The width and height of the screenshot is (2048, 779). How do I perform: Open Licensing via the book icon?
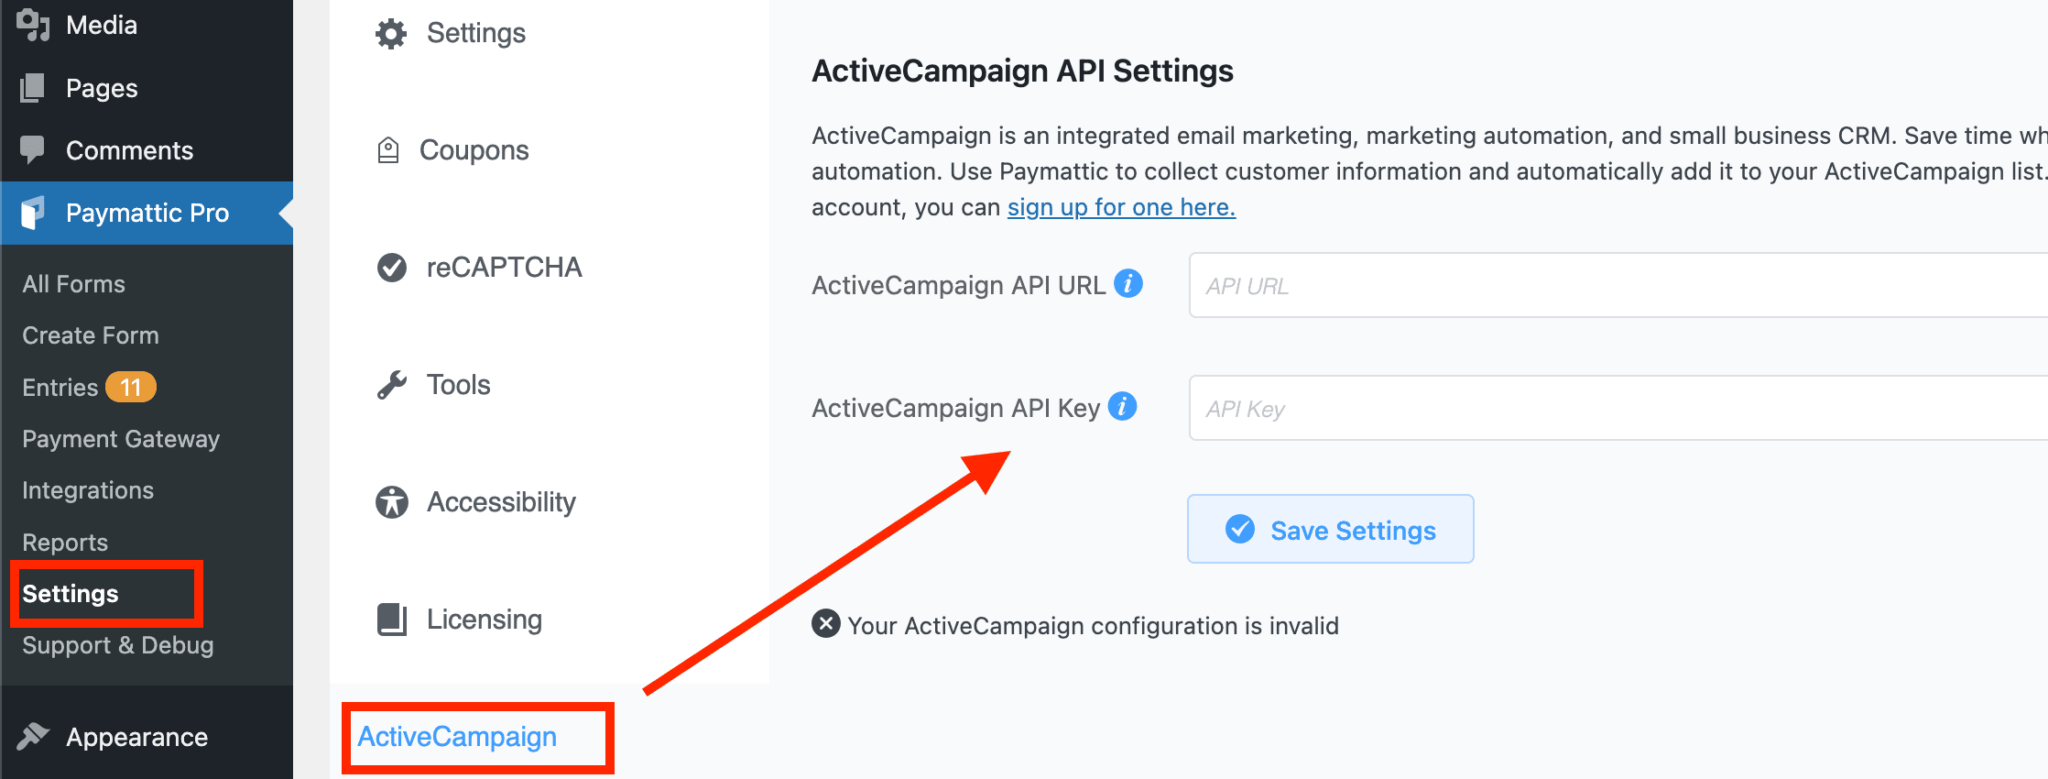tap(391, 618)
